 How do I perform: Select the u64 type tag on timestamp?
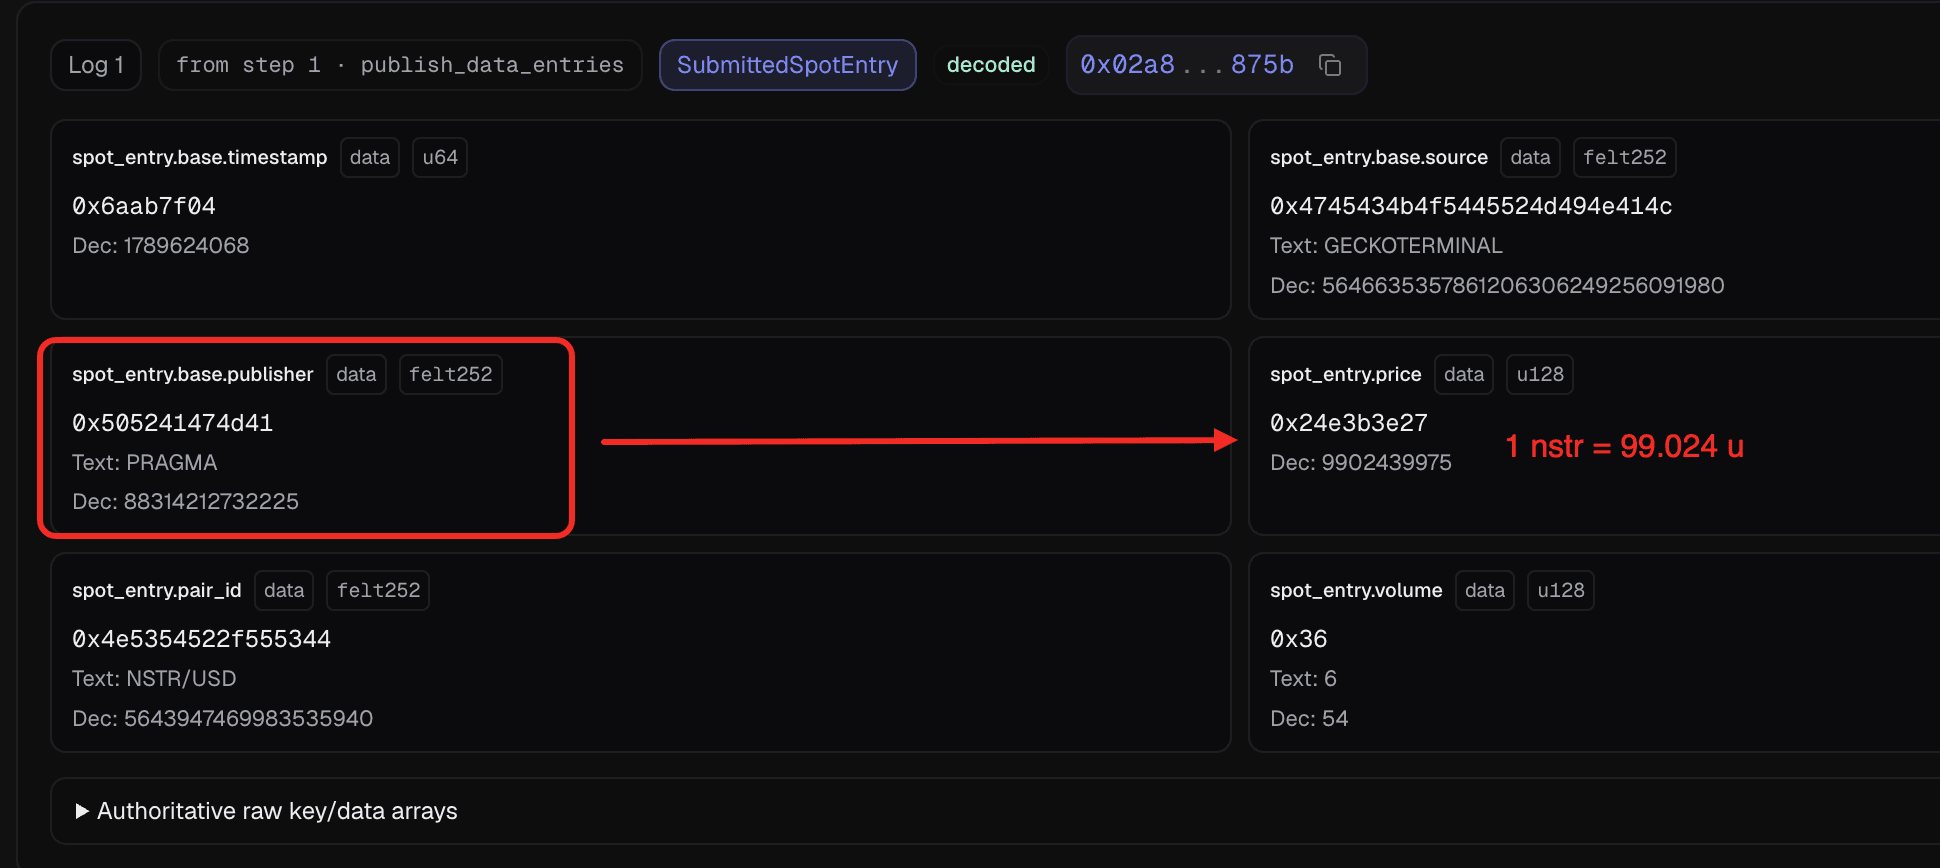point(440,158)
